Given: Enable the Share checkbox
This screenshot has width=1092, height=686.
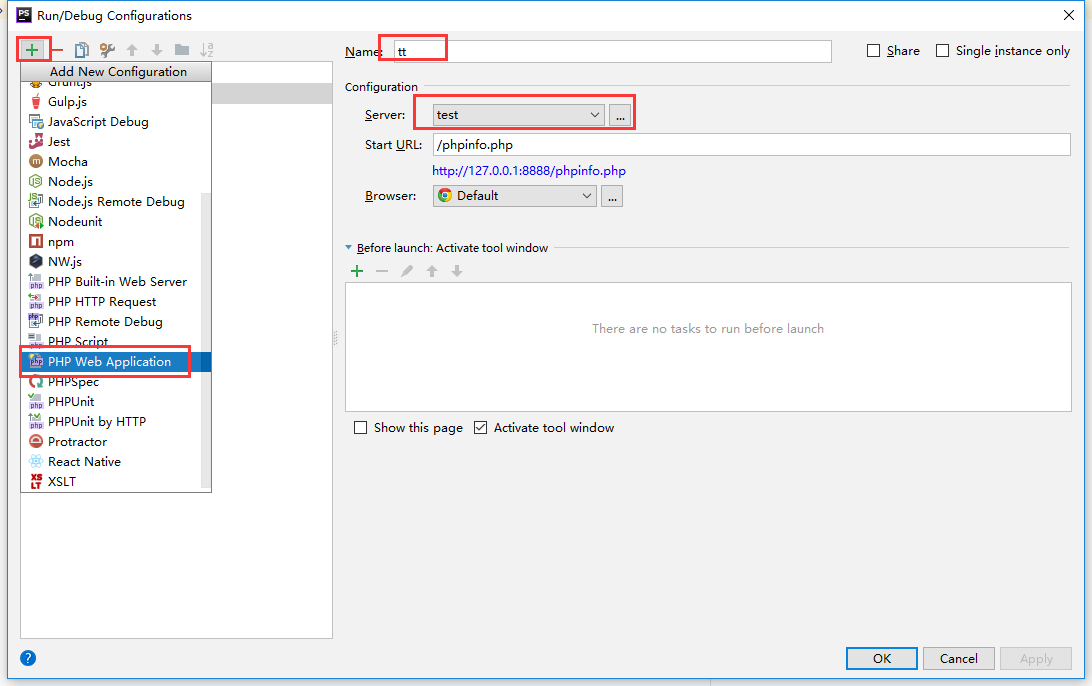Looking at the screenshot, I should (874, 51).
